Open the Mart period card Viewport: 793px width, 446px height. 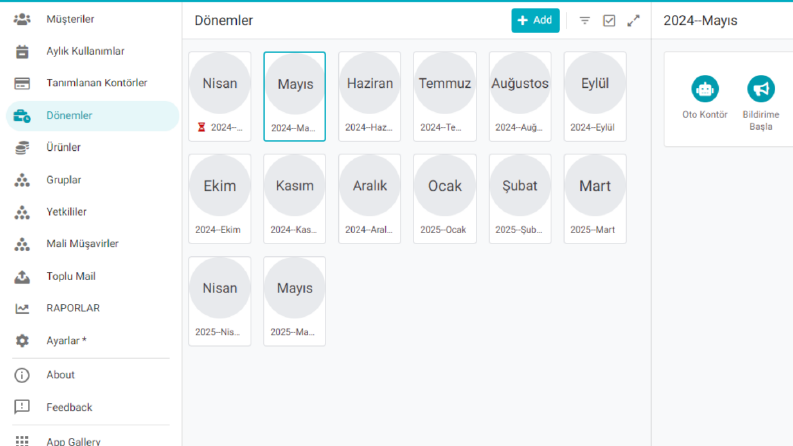coord(595,199)
